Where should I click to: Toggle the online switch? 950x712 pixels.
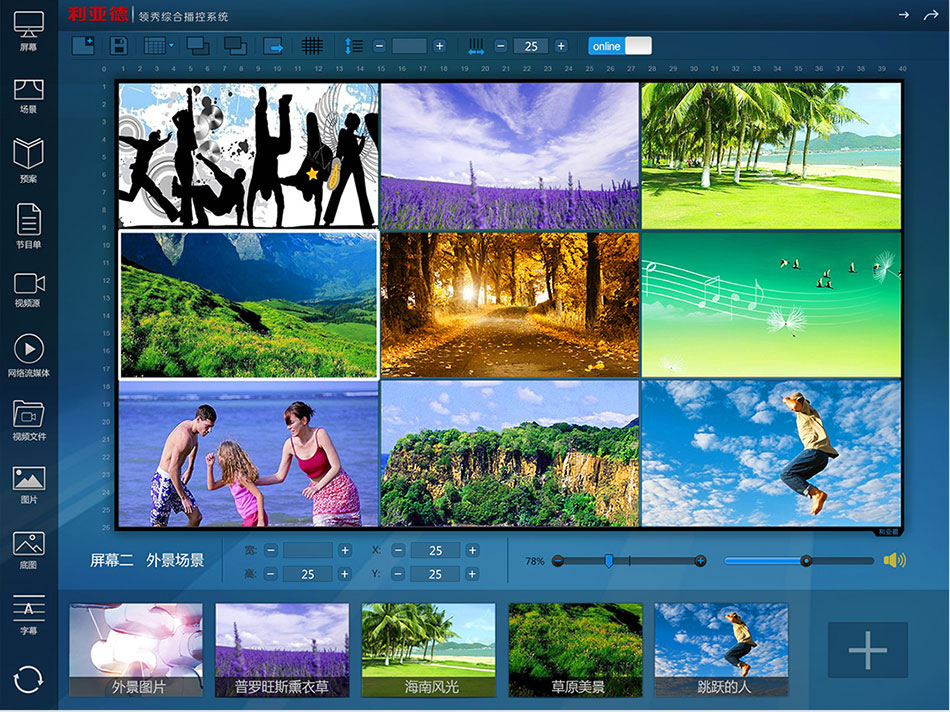[x=620, y=46]
